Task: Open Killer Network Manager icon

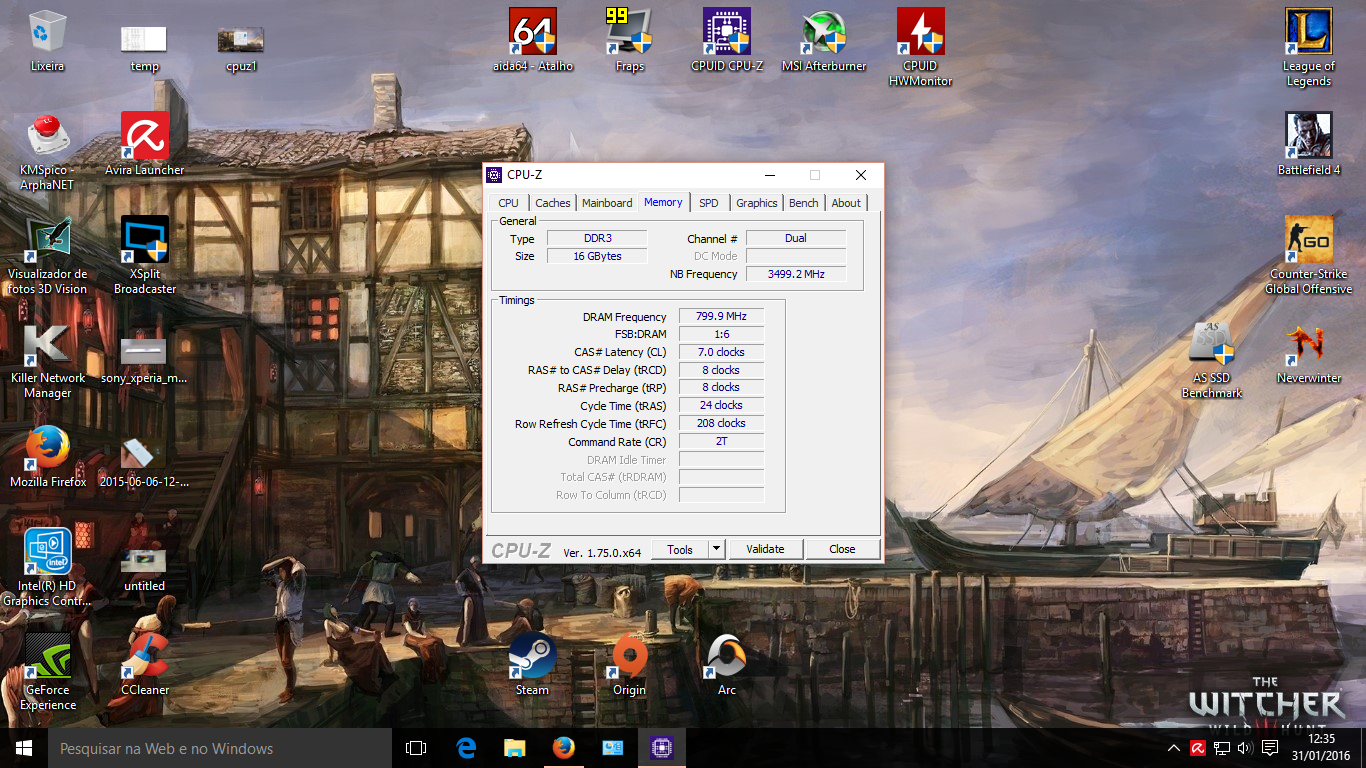Action: [47, 360]
